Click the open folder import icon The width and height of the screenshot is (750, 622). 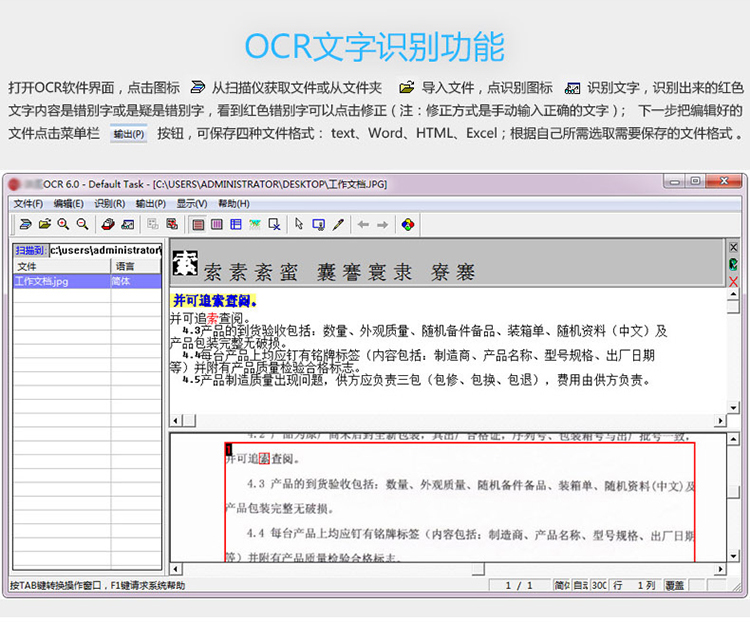[x=44, y=224]
